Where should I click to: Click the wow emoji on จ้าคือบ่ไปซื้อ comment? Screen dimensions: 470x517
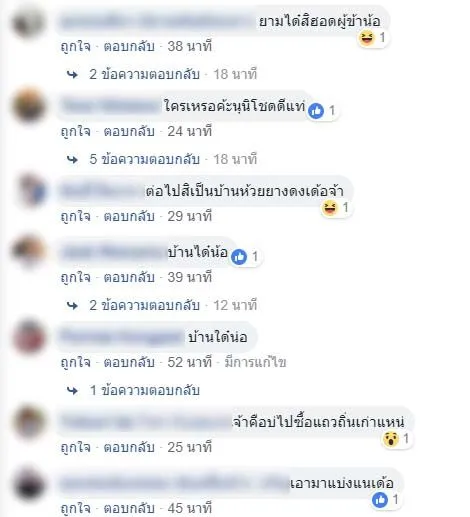(x=390, y=439)
